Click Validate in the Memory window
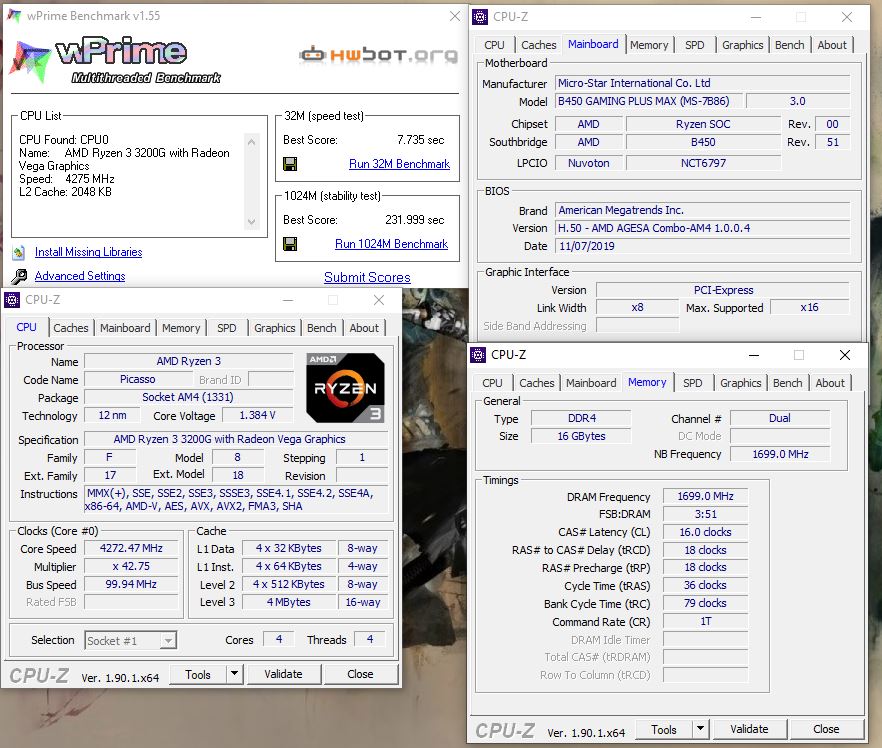Screen dimensions: 882x748 click(x=749, y=729)
